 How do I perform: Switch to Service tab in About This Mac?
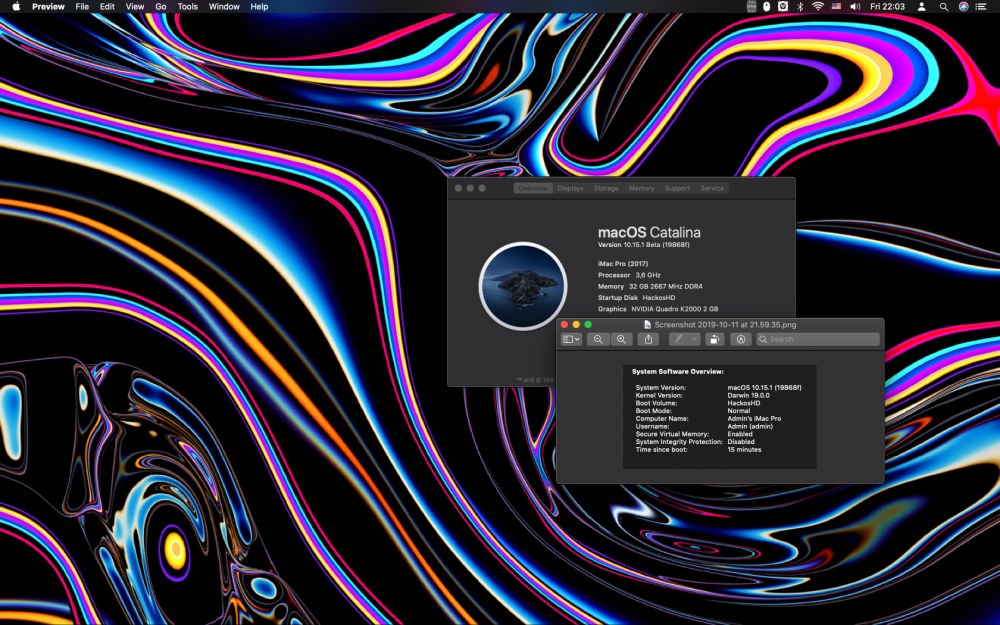(712, 188)
